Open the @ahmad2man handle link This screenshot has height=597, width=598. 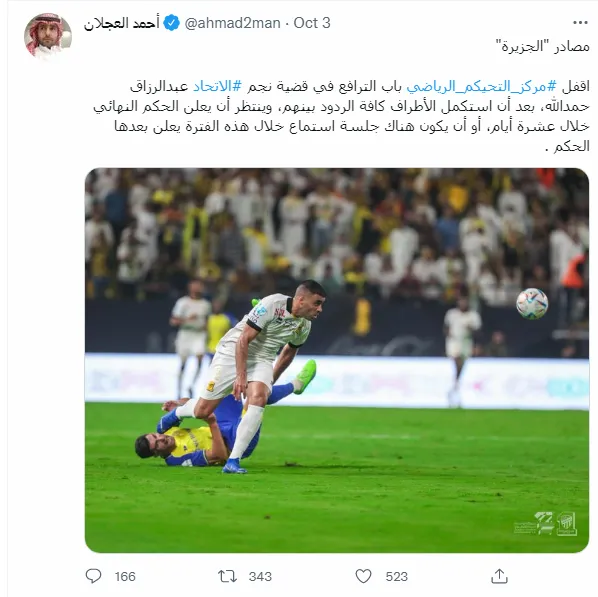click(x=233, y=23)
